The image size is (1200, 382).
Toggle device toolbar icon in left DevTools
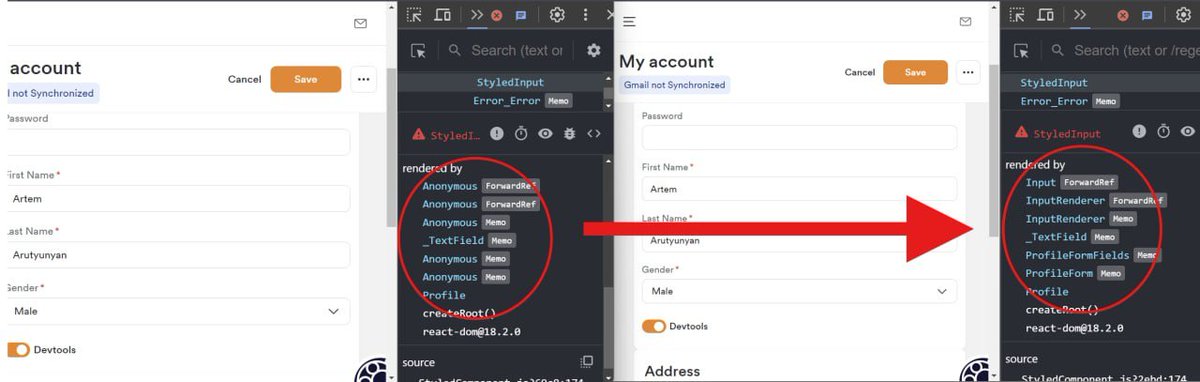coord(442,15)
